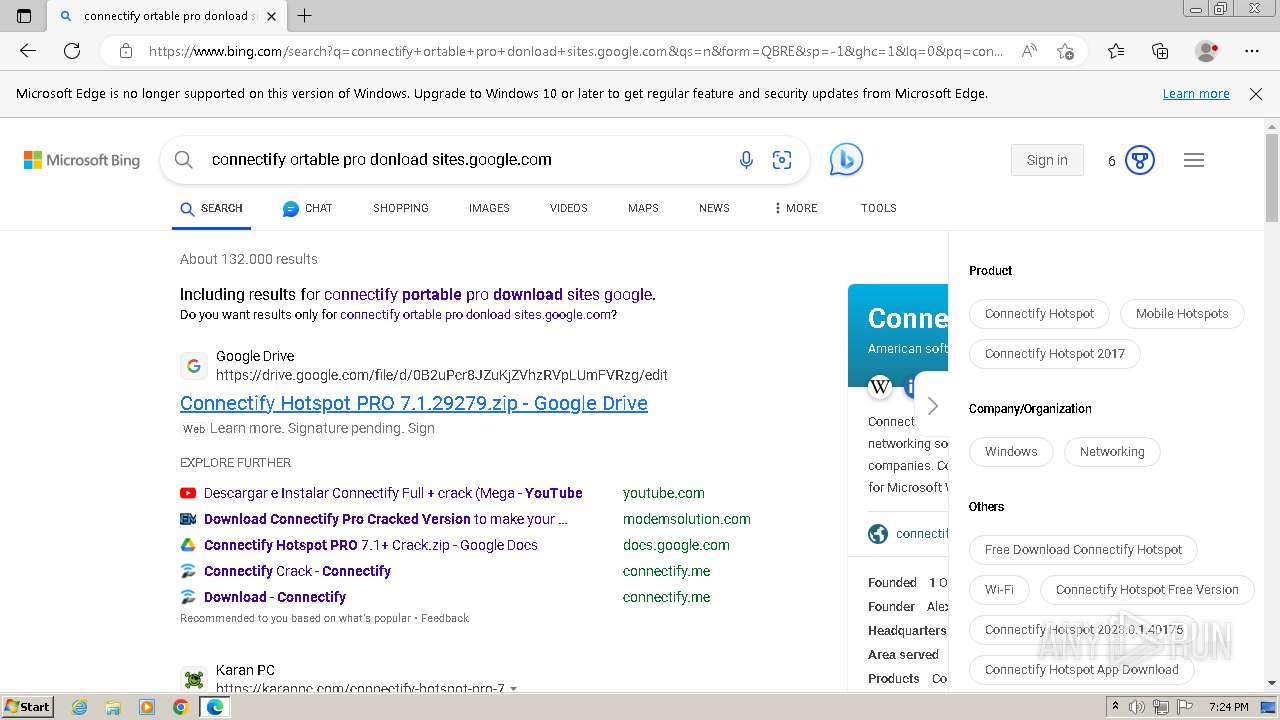Select Mobile Hotspots chip
The height and width of the screenshot is (720, 1280).
point(1182,314)
